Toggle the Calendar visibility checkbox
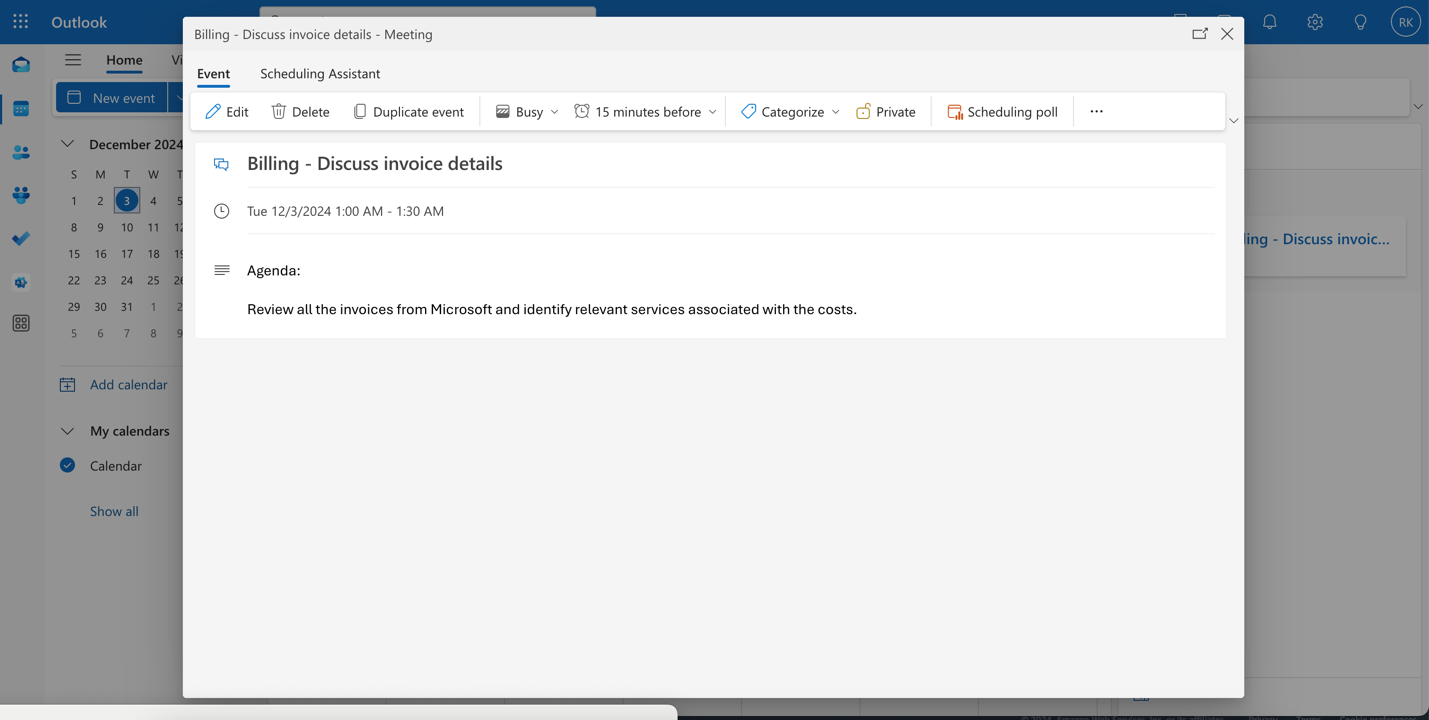 67,465
